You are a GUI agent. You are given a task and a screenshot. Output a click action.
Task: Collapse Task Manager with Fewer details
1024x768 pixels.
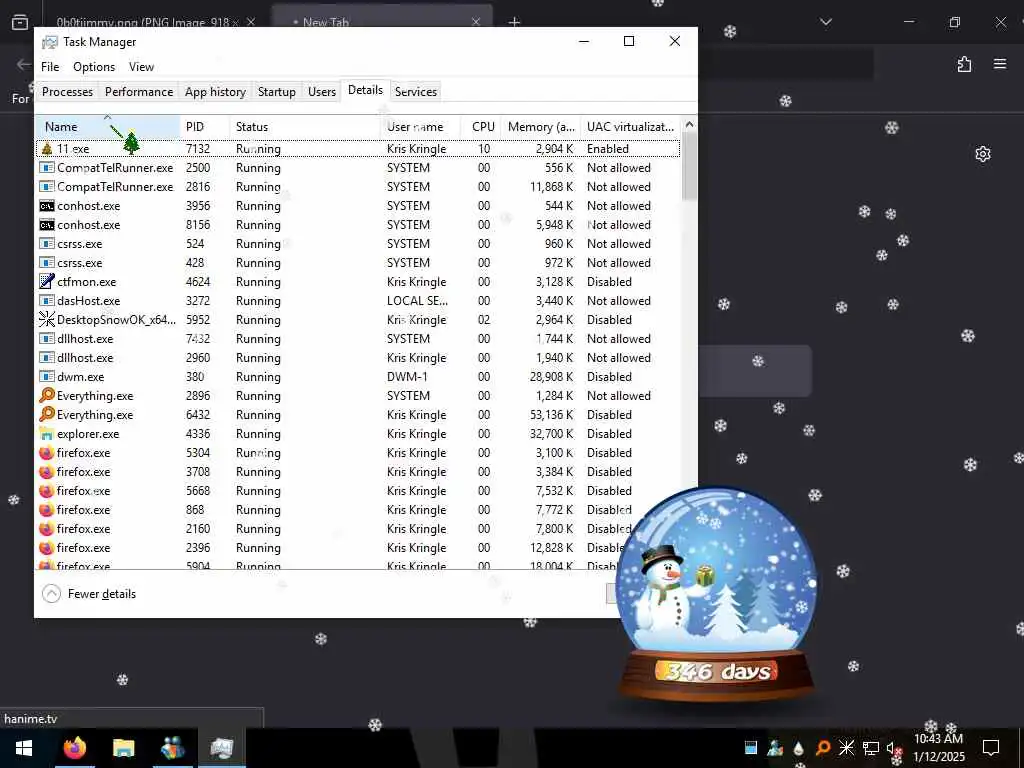(x=89, y=594)
